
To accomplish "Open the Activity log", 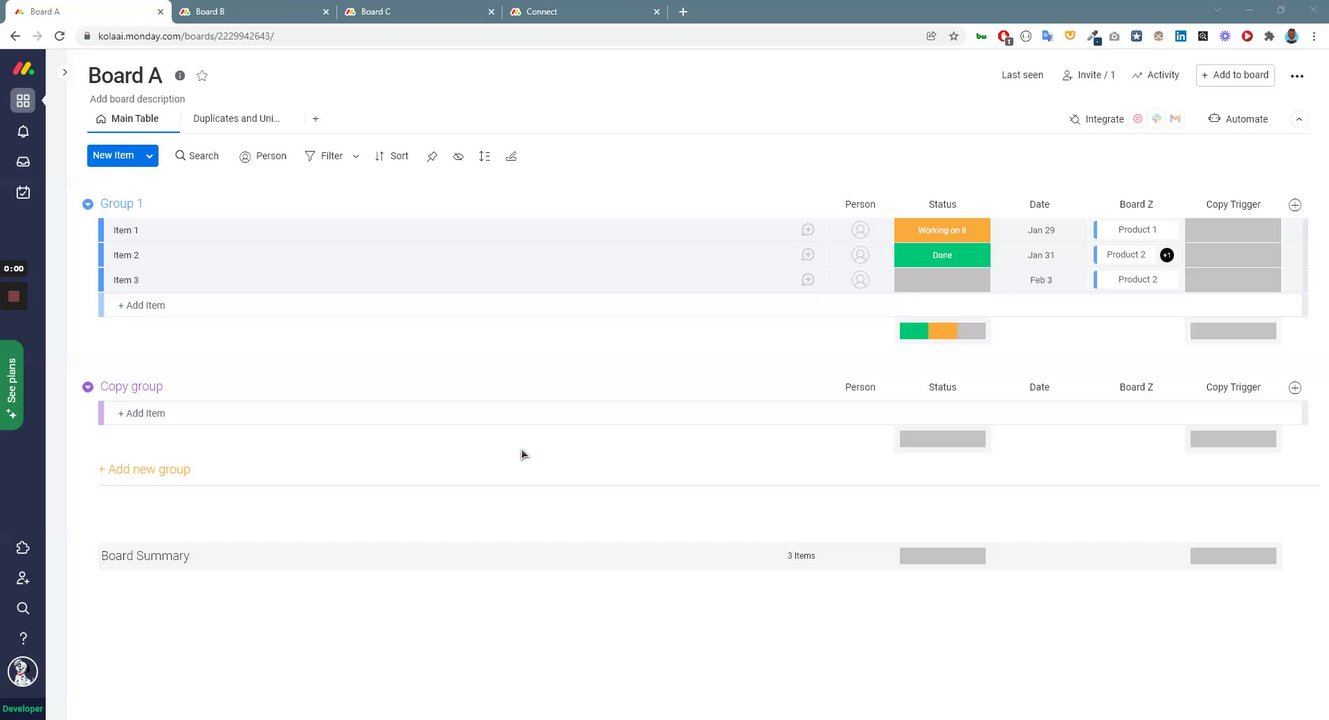I will (x=1155, y=75).
